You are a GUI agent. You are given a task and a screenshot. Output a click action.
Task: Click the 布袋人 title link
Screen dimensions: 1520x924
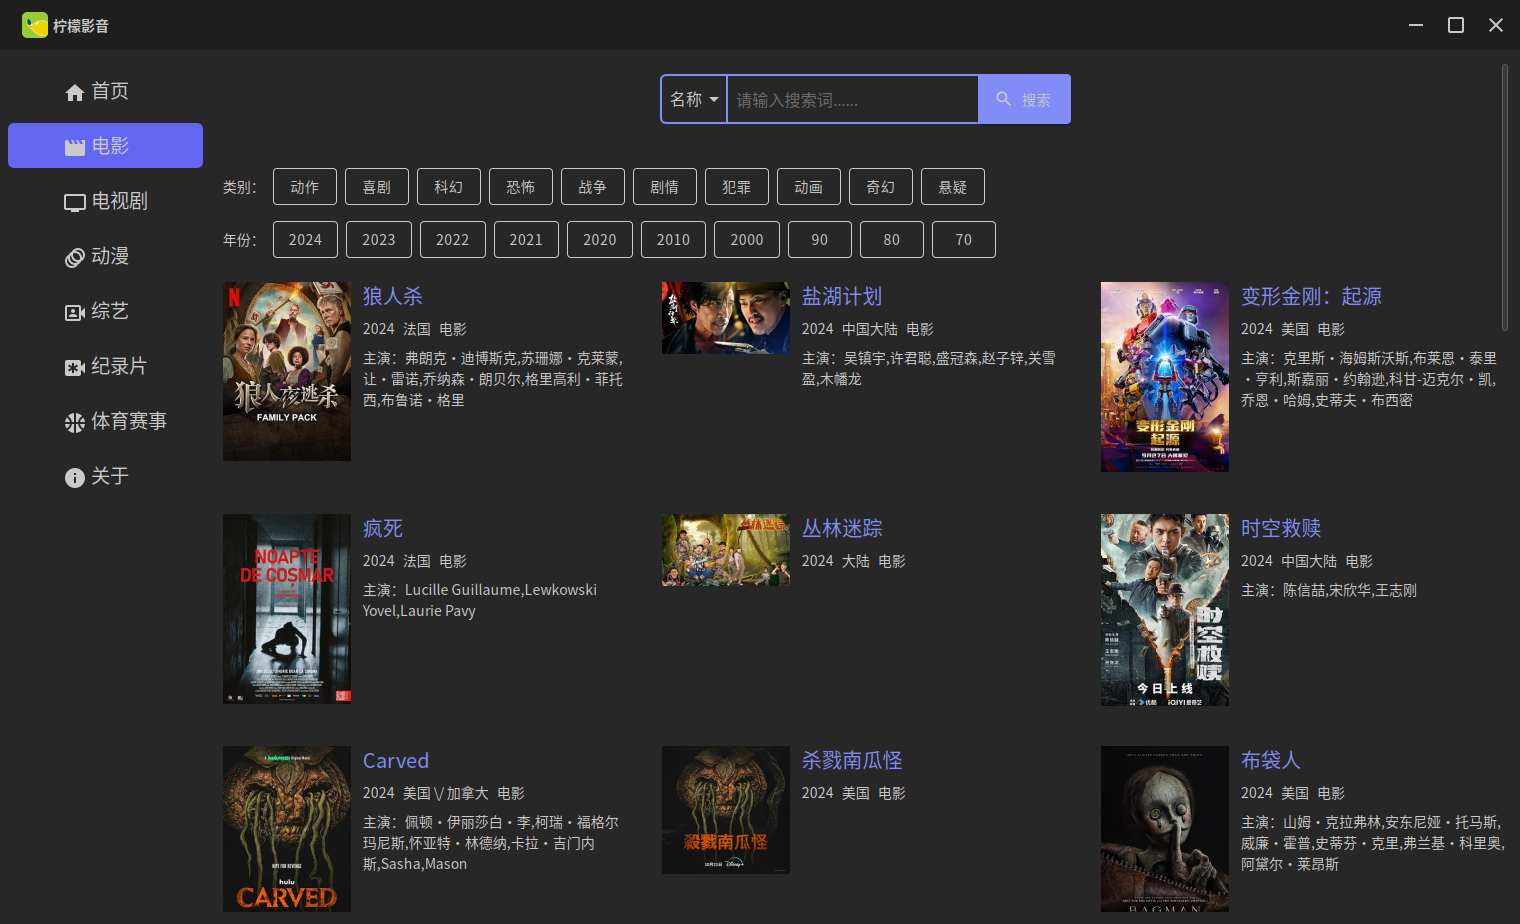[x=1271, y=760]
